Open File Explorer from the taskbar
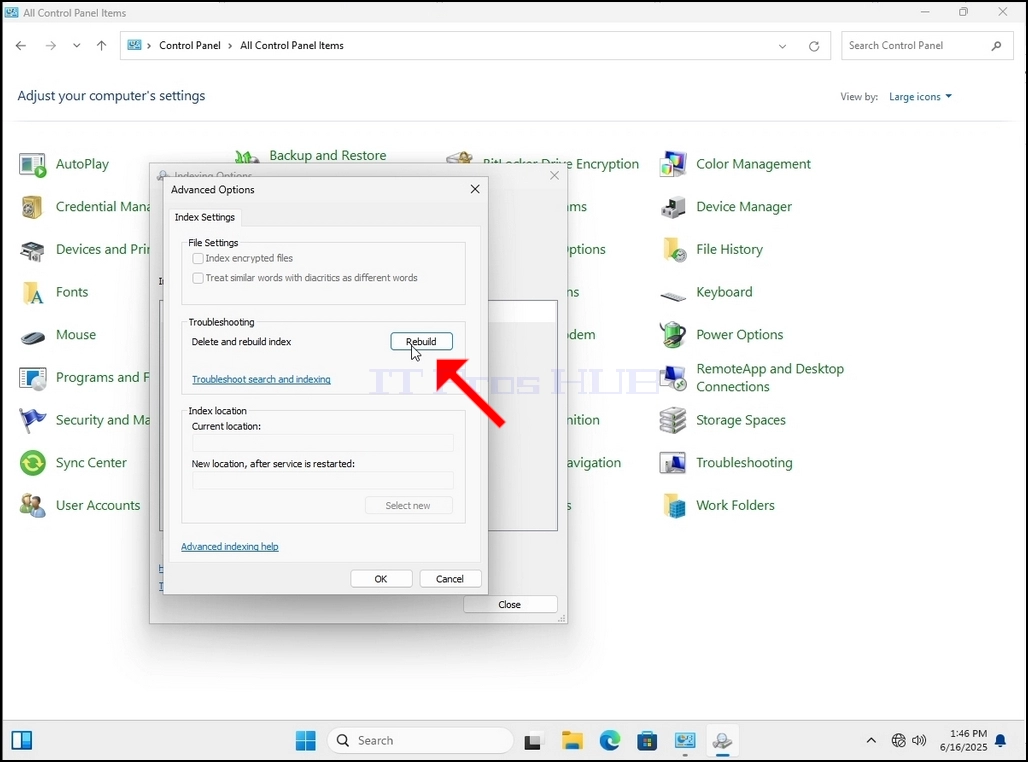This screenshot has height=762, width=1028. click(x=572, y=741)
